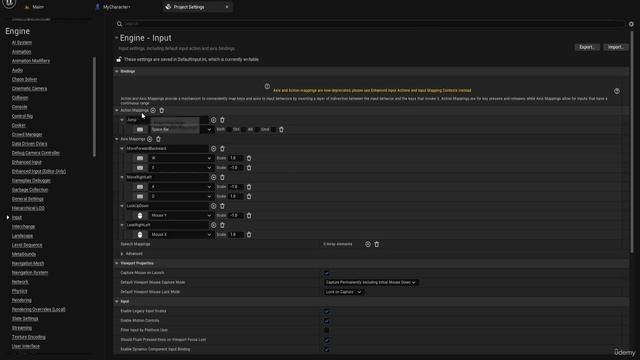Viewport: 640px width, 360px height.
Task: Remove the Mouse X binding row
Action: click(x=249, y=235)
